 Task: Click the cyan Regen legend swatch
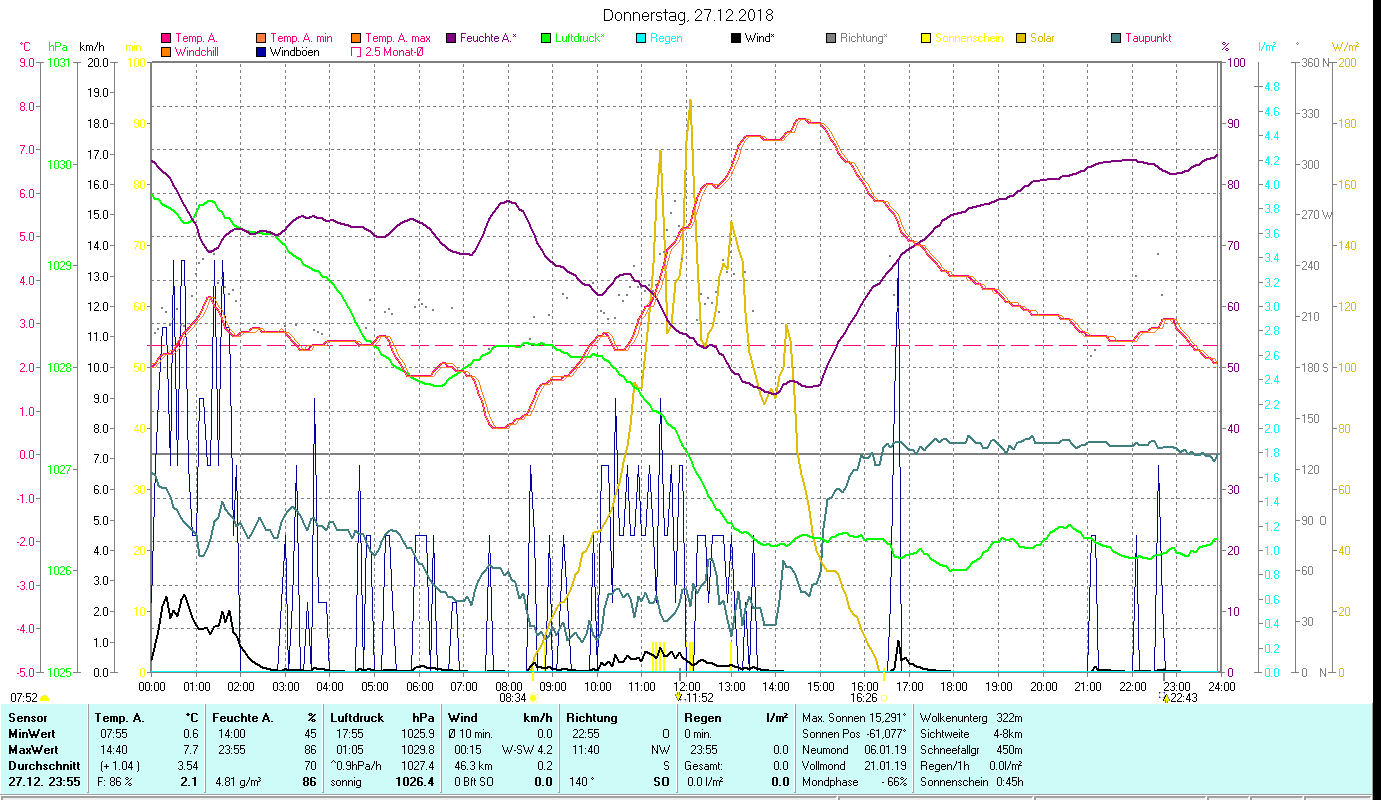point(641,38)
